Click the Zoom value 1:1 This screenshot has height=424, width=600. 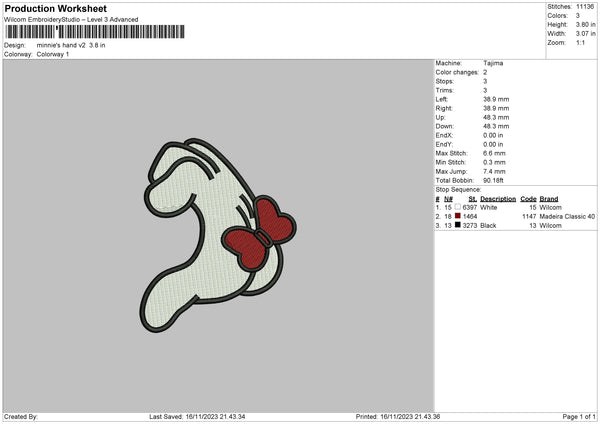[x=580, y=43]
